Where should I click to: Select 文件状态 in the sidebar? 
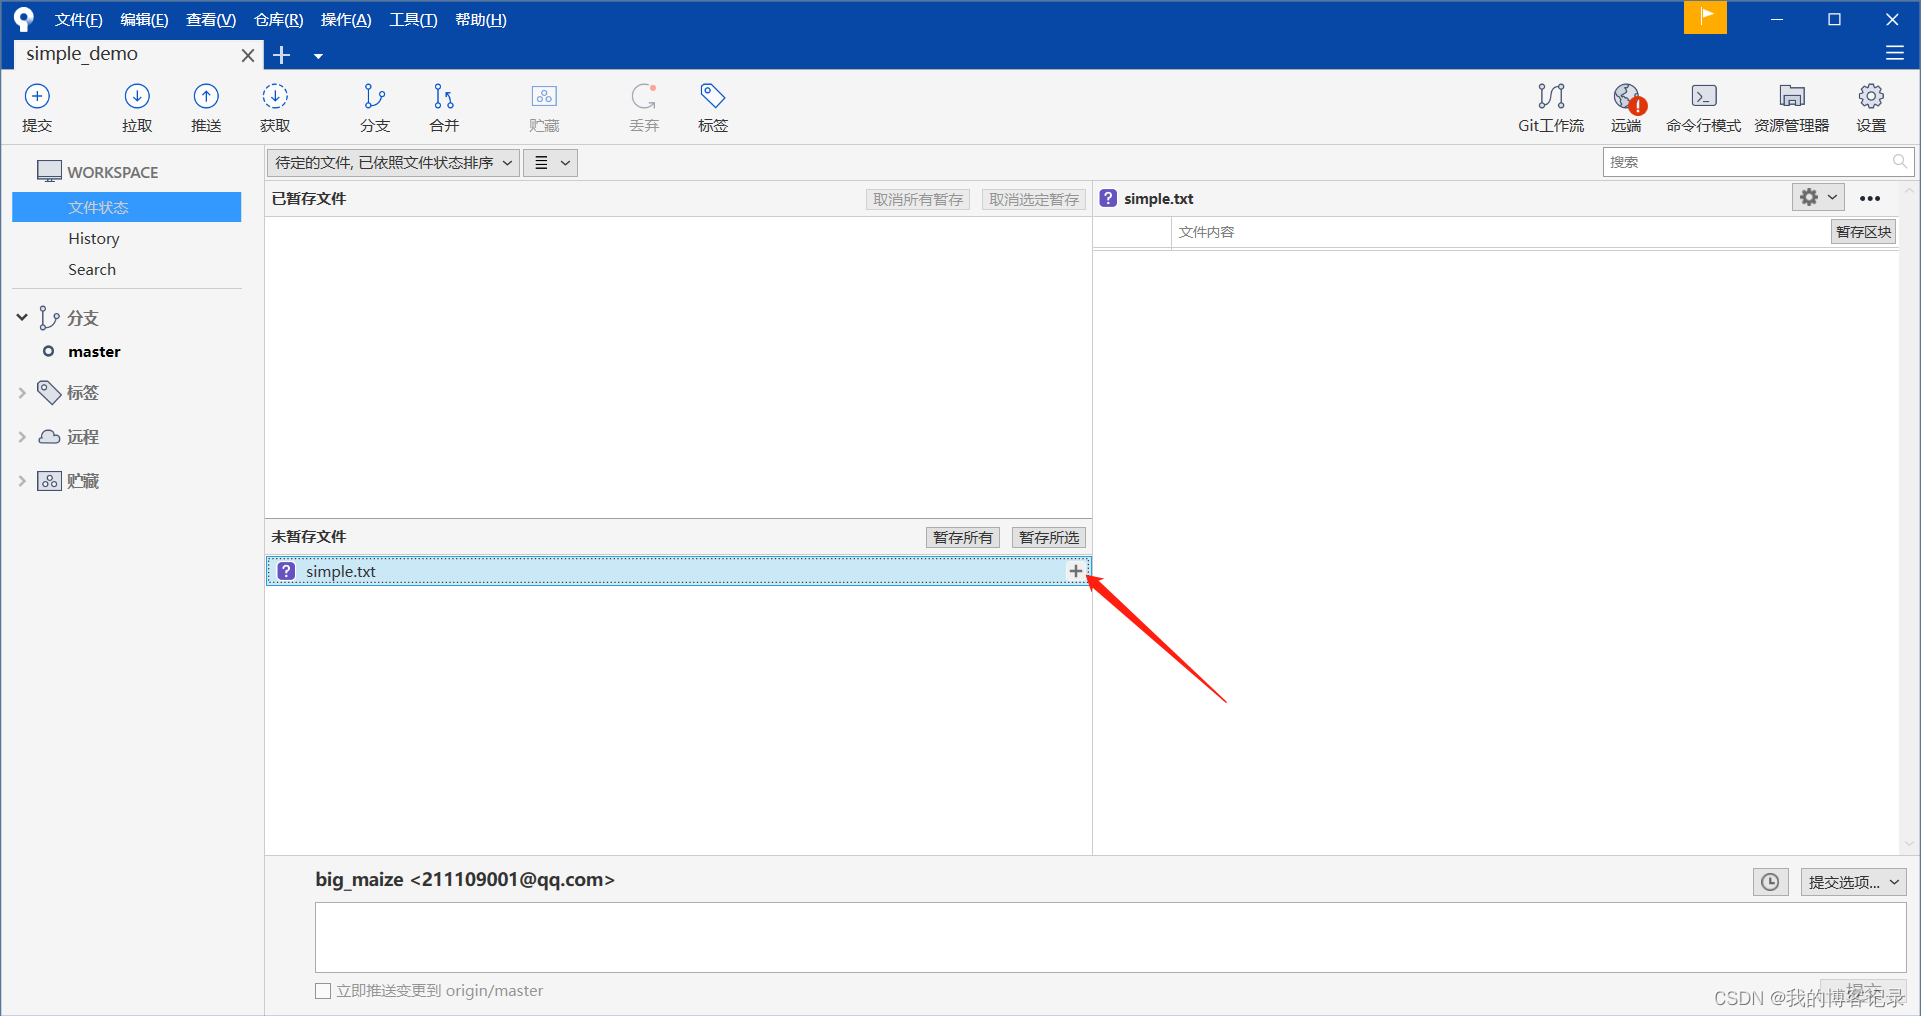click(x=127, y=207)
